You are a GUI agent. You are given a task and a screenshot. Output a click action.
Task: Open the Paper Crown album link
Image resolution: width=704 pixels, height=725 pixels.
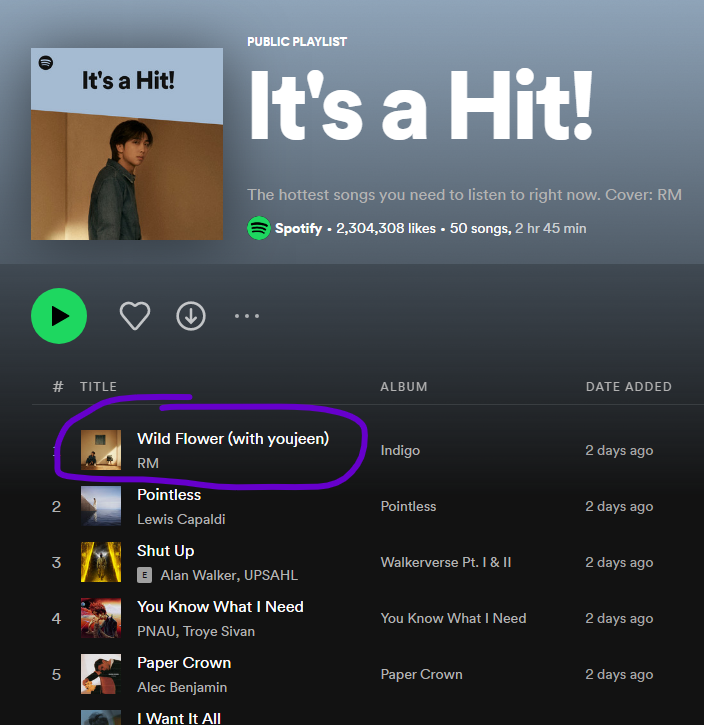tap(422, 674)
